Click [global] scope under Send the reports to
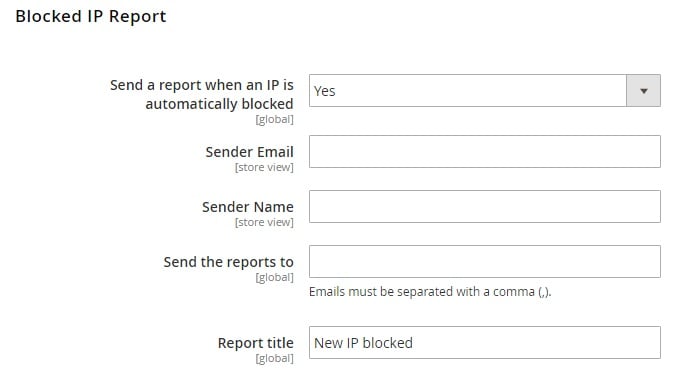 [275, 277]
